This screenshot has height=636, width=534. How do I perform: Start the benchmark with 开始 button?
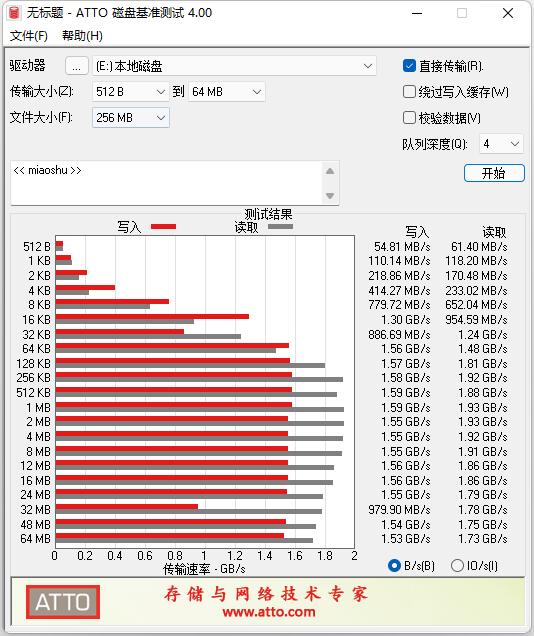pyautogui.click(x=494, y=174)
